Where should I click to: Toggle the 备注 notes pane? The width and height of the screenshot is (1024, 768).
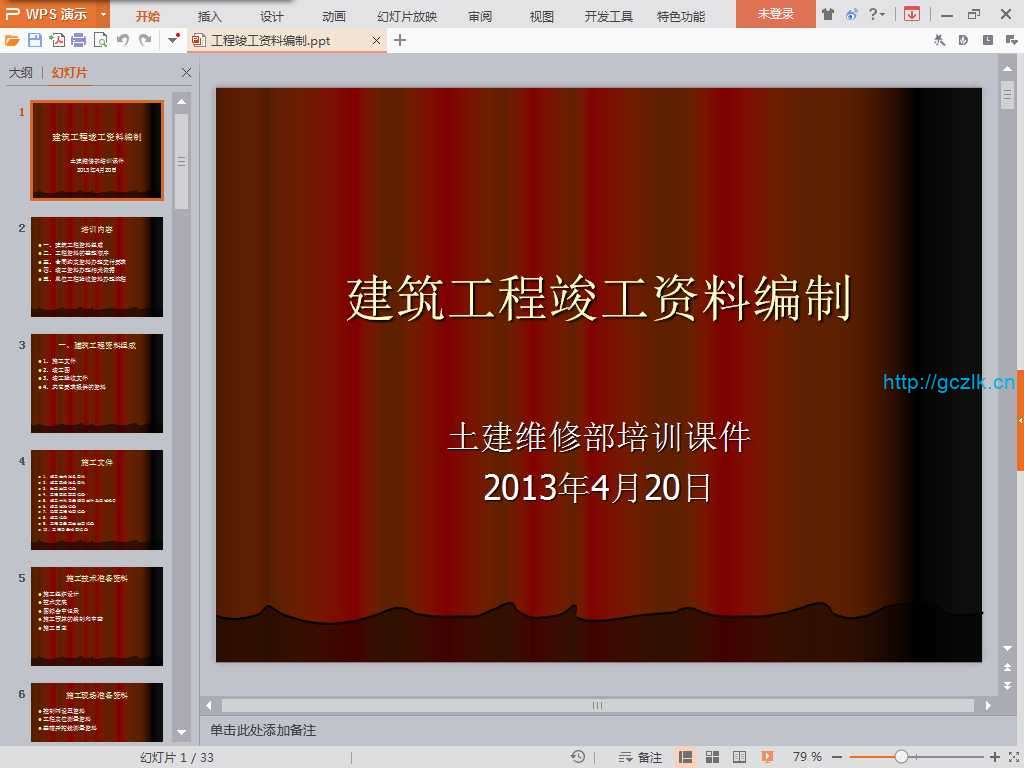coord(640,757)
